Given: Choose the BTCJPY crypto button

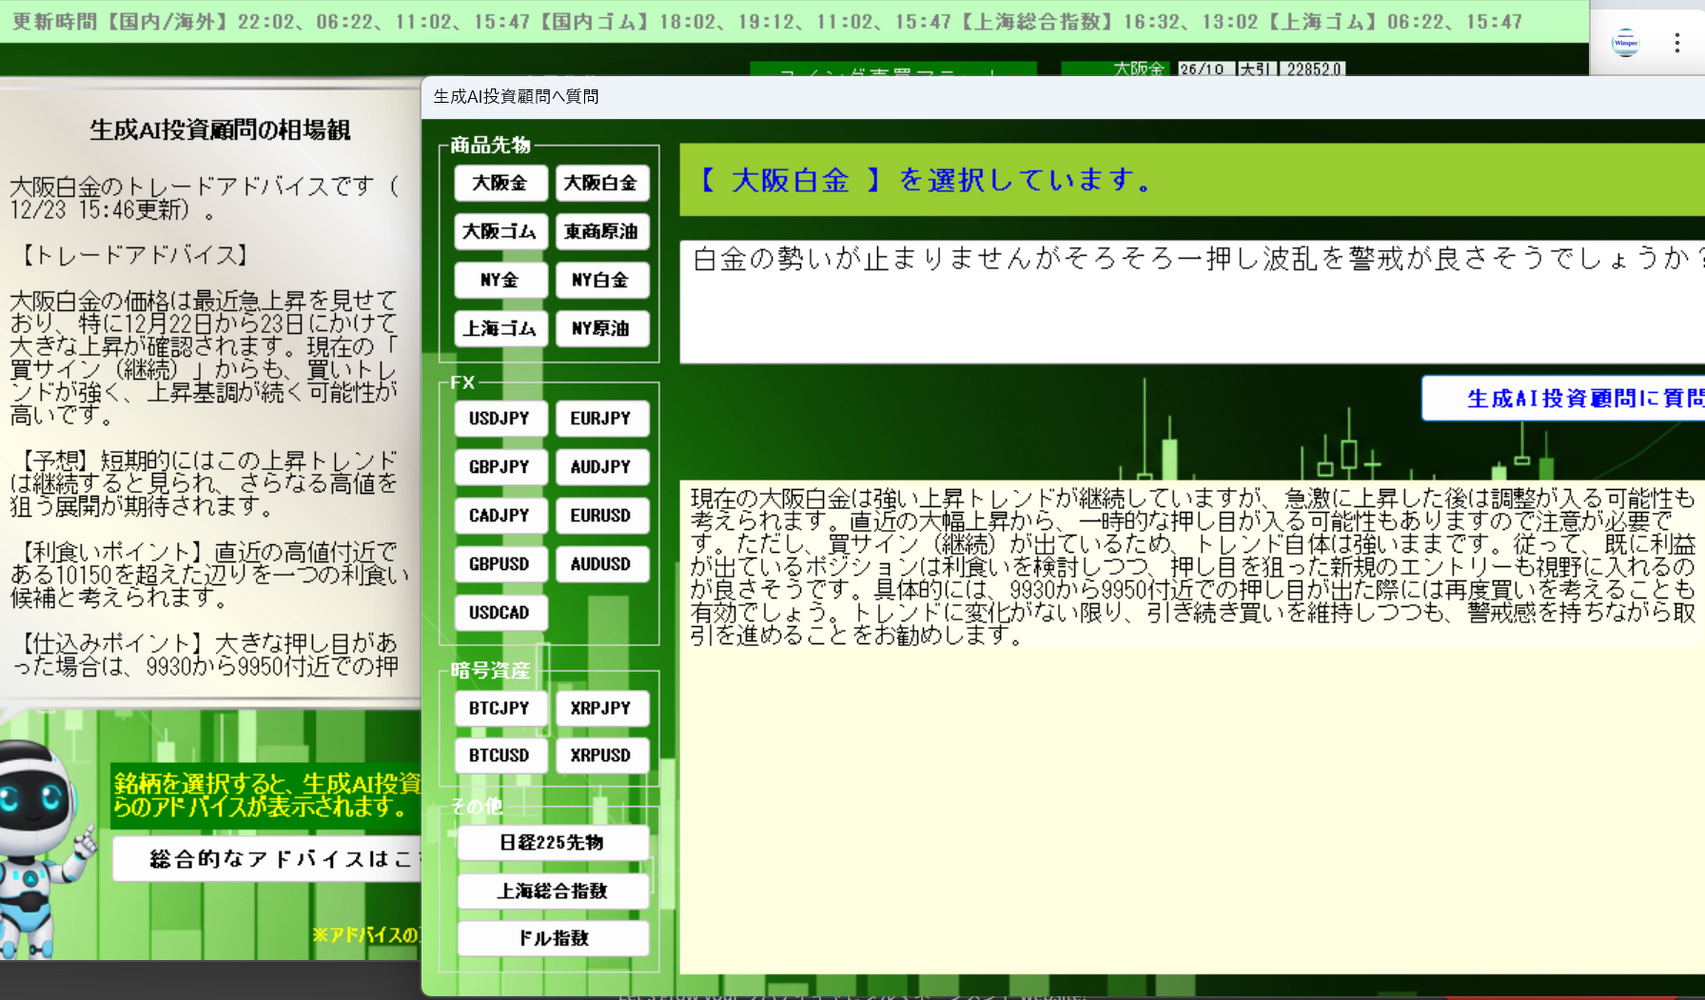Looking at the screenshot, I should [x=500, y=708].
